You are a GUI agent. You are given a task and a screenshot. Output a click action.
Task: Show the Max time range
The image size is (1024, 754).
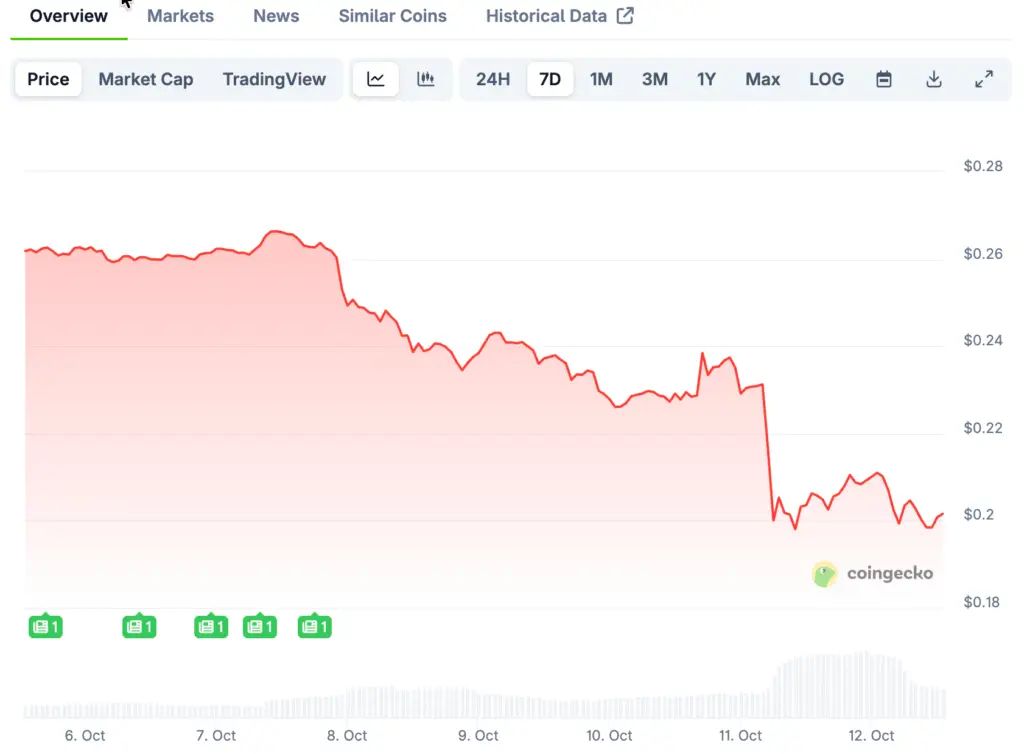tap(762, 80)
